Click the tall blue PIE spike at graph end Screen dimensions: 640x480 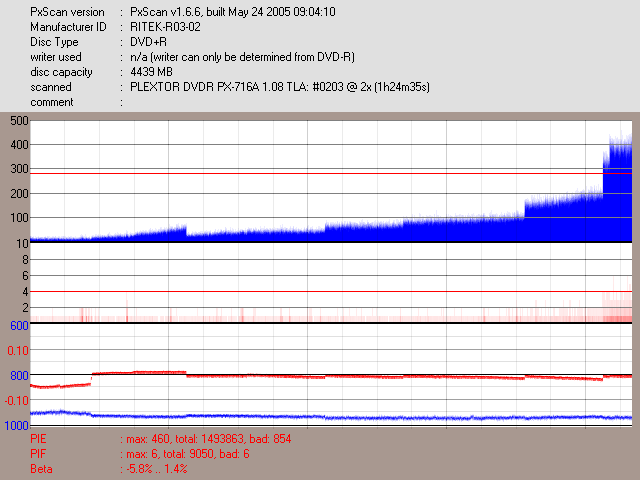pyautogui.click(x=618, y=188)
